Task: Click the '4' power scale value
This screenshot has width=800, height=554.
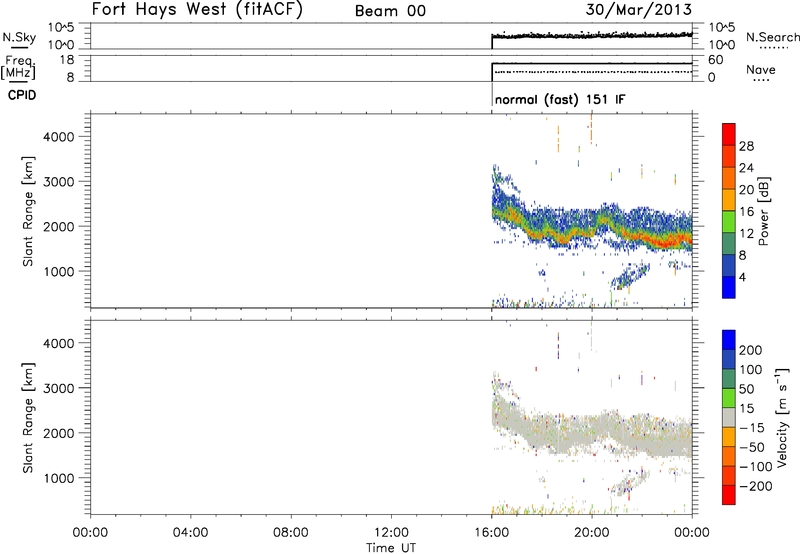Action: [742, 277]
